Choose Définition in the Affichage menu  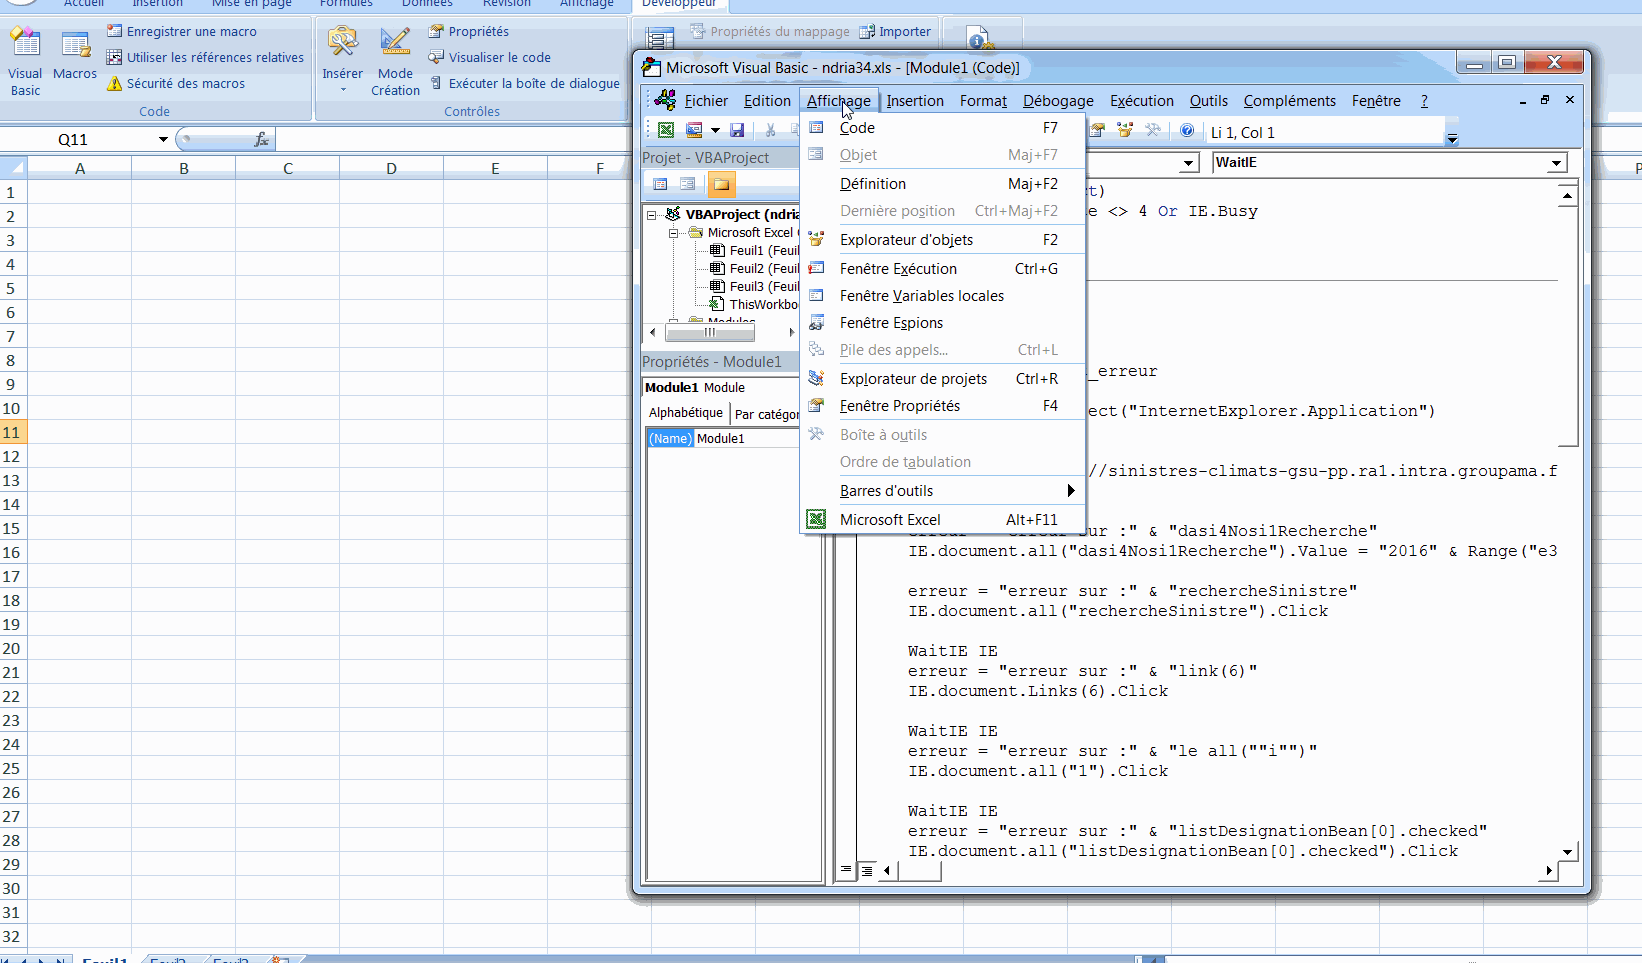tap(943, 184)
